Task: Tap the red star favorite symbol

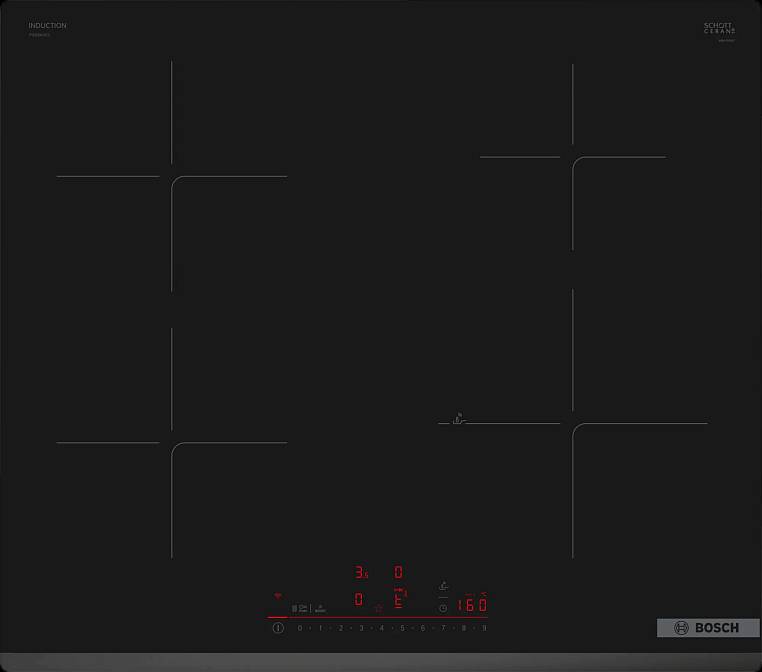Action: tap(378, 607)
